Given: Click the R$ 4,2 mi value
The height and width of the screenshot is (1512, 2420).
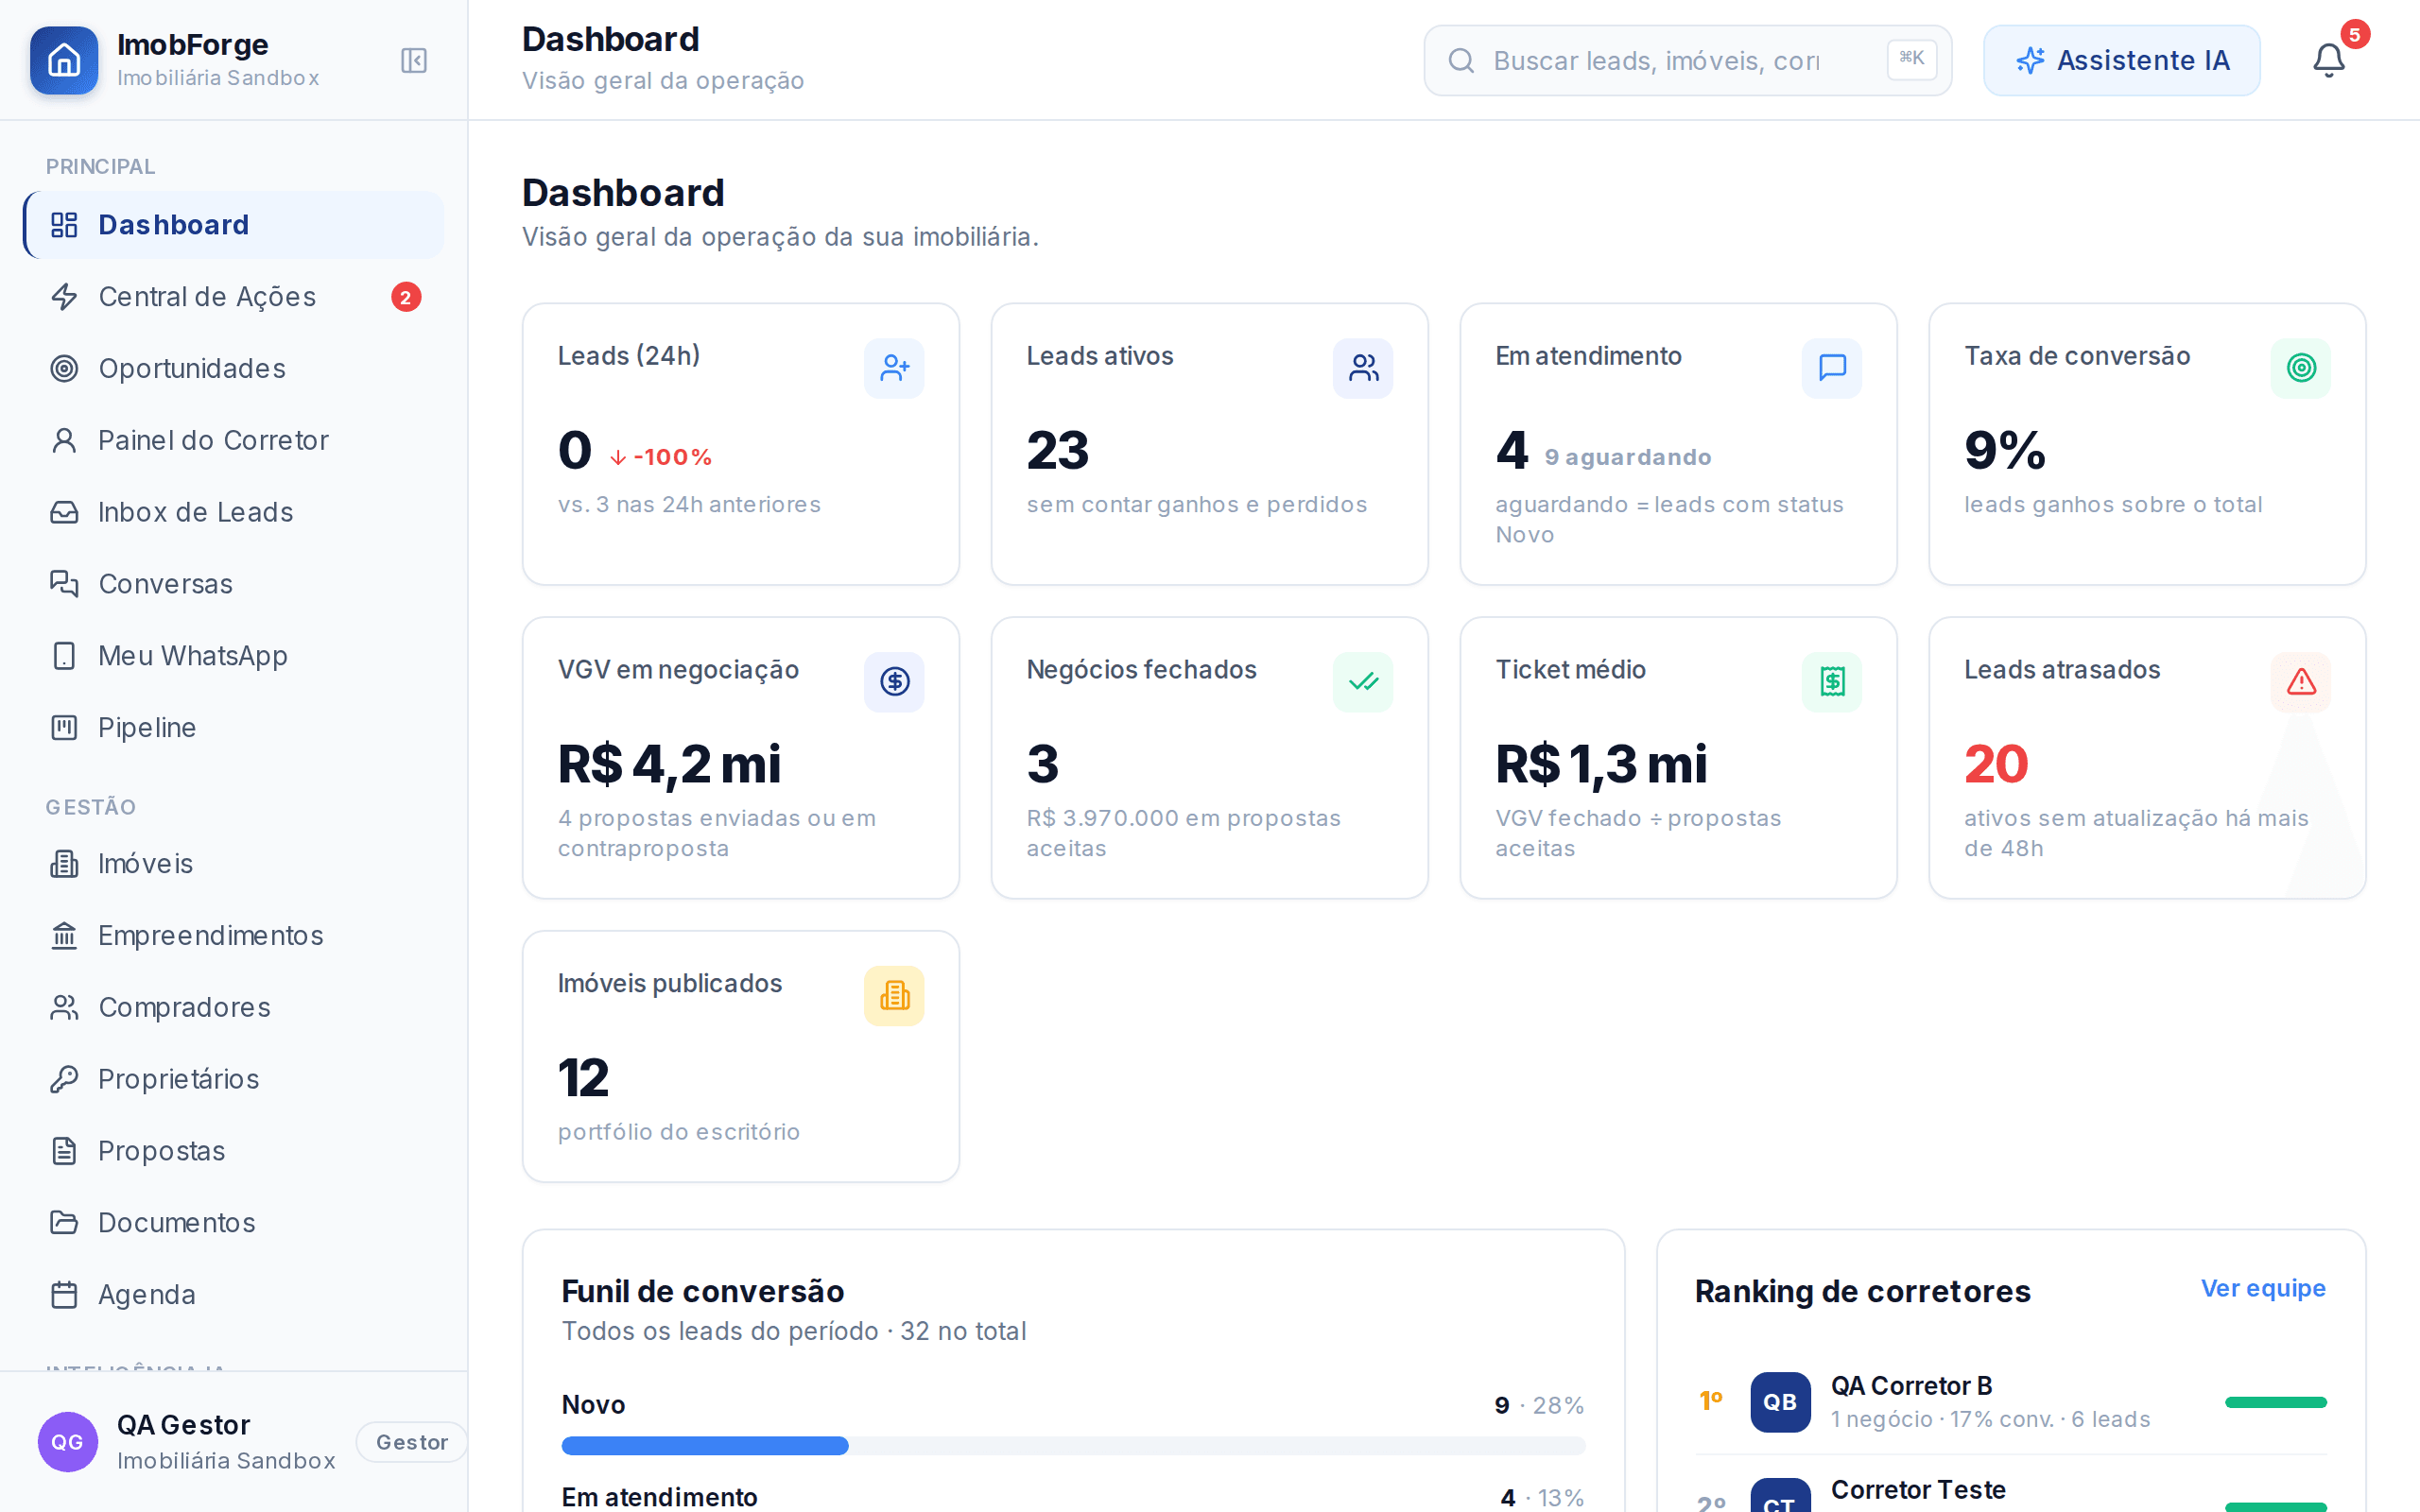Looking at the screenshot, I should [x=669, y=764].
